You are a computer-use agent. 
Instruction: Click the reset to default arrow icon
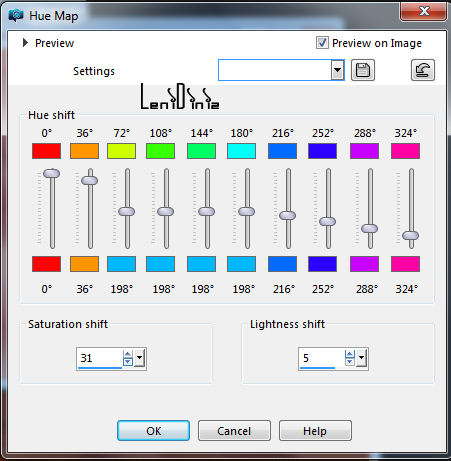pos(423,70)
